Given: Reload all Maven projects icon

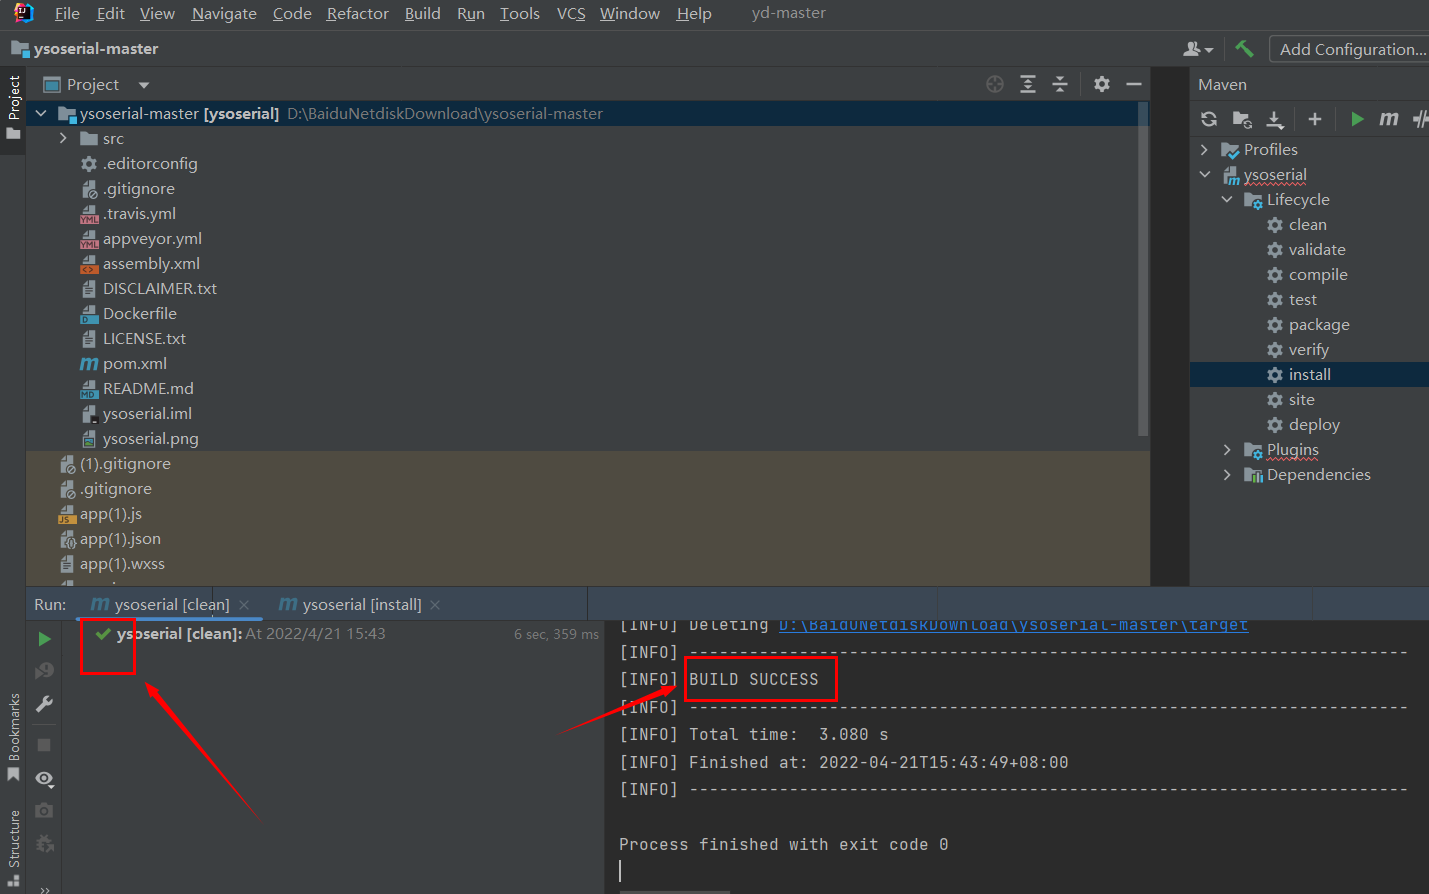Looking at the screenshot, I should (1209, 119).
